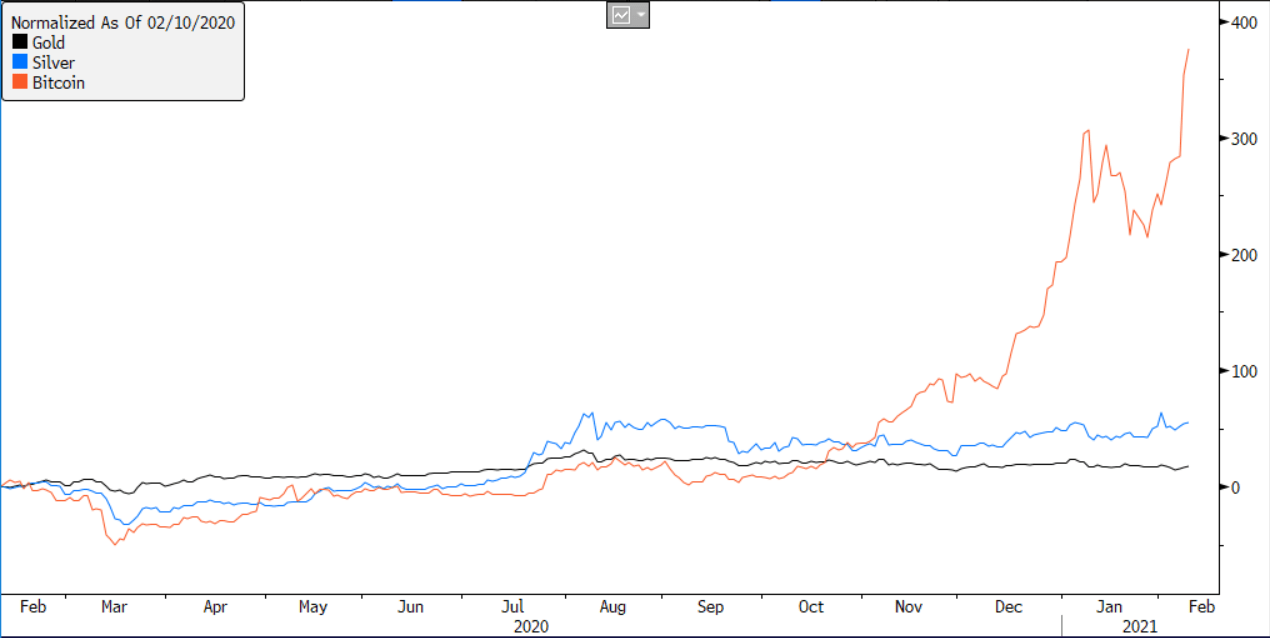Click the Sep x-axis label
The height and width of the screenshot is (638, 1270).
(x=710, y=607)
